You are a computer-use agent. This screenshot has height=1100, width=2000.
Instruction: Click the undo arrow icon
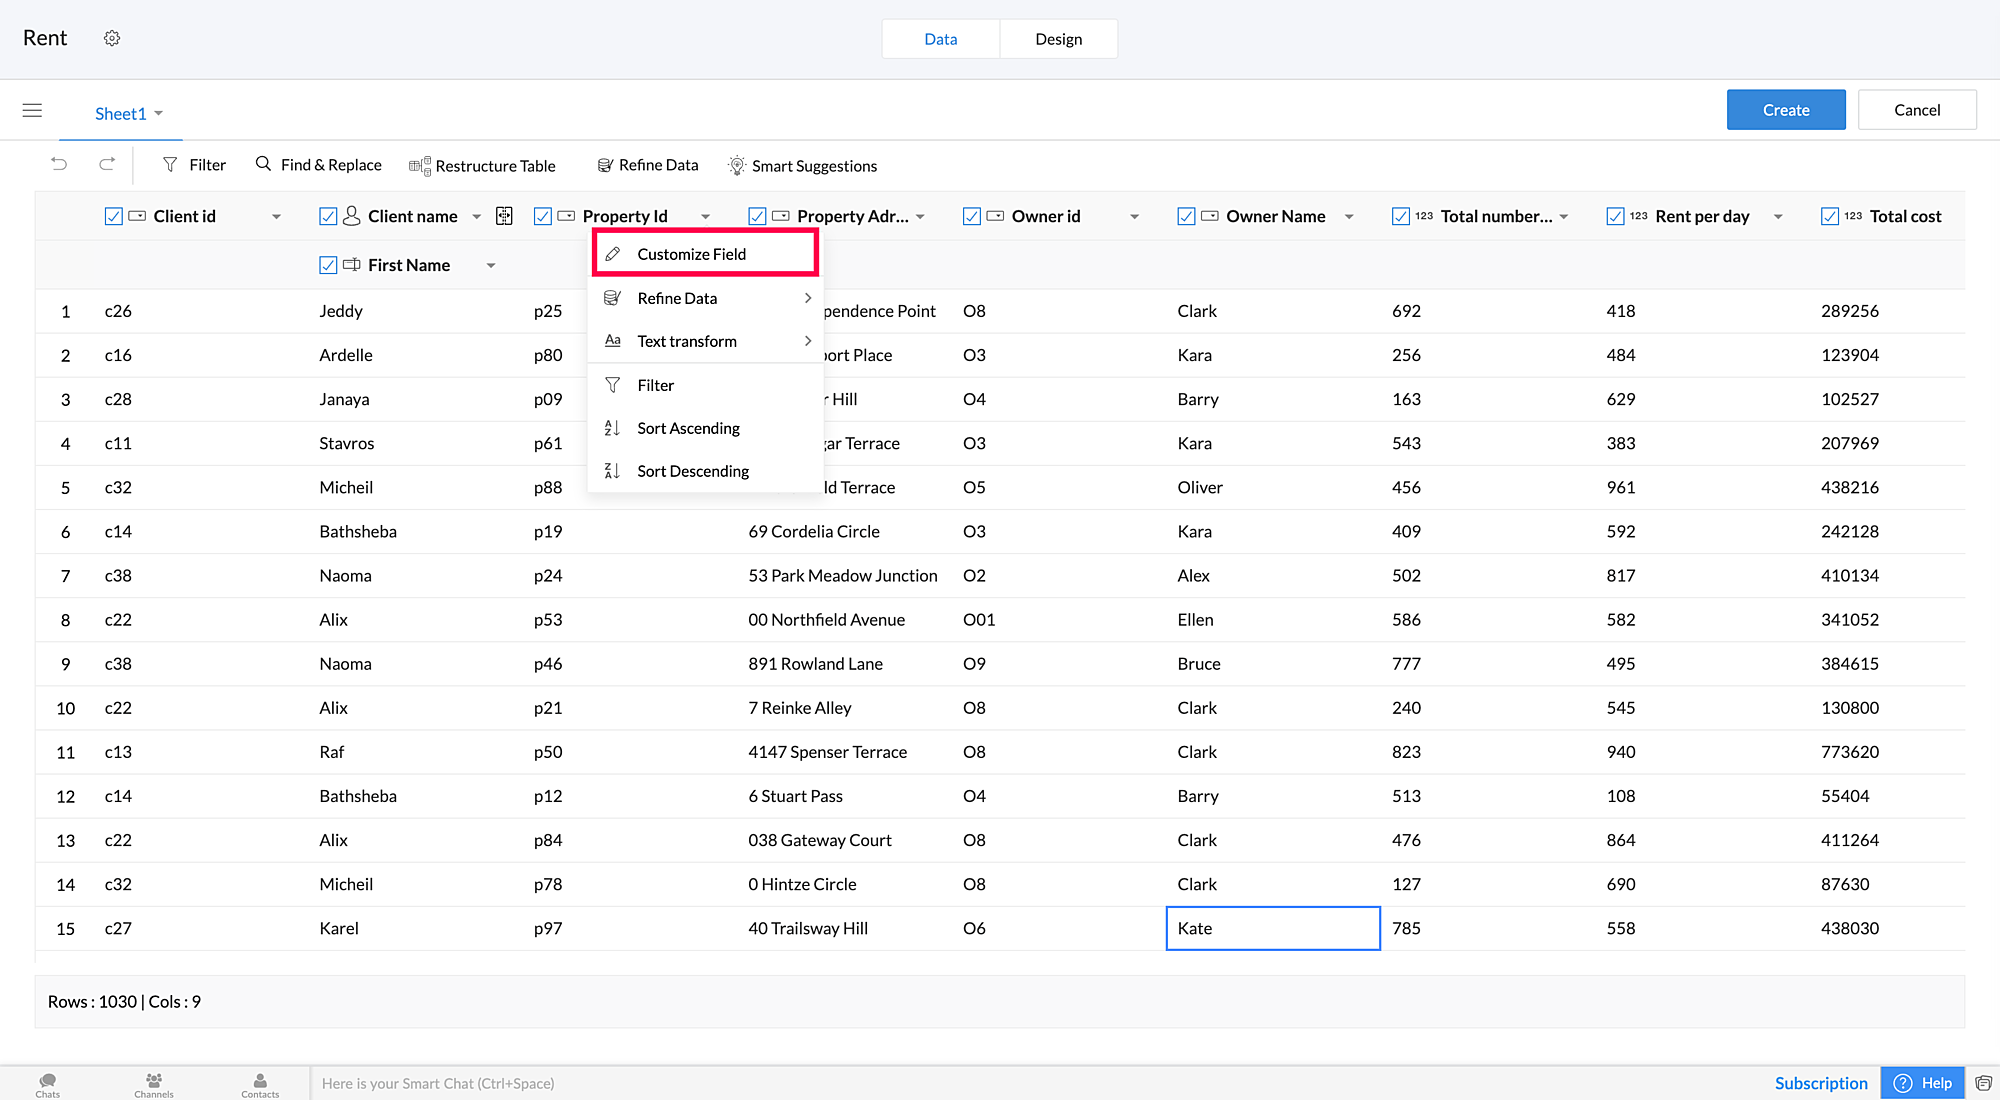[59, 164]
